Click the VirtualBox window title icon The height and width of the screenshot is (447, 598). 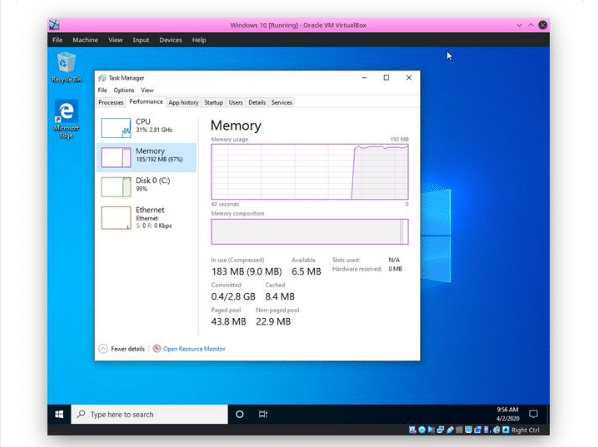[54, 25]
